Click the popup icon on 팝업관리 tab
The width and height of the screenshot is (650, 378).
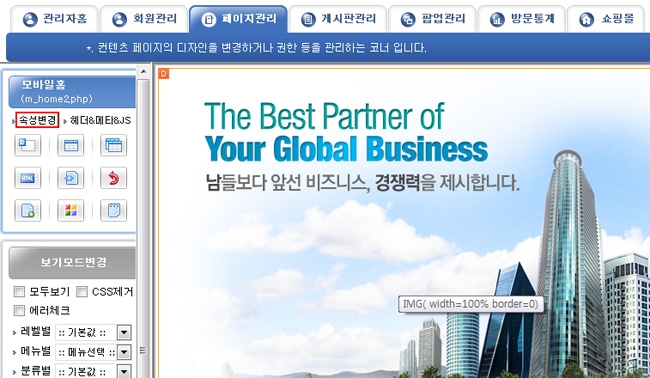(408, 19)
